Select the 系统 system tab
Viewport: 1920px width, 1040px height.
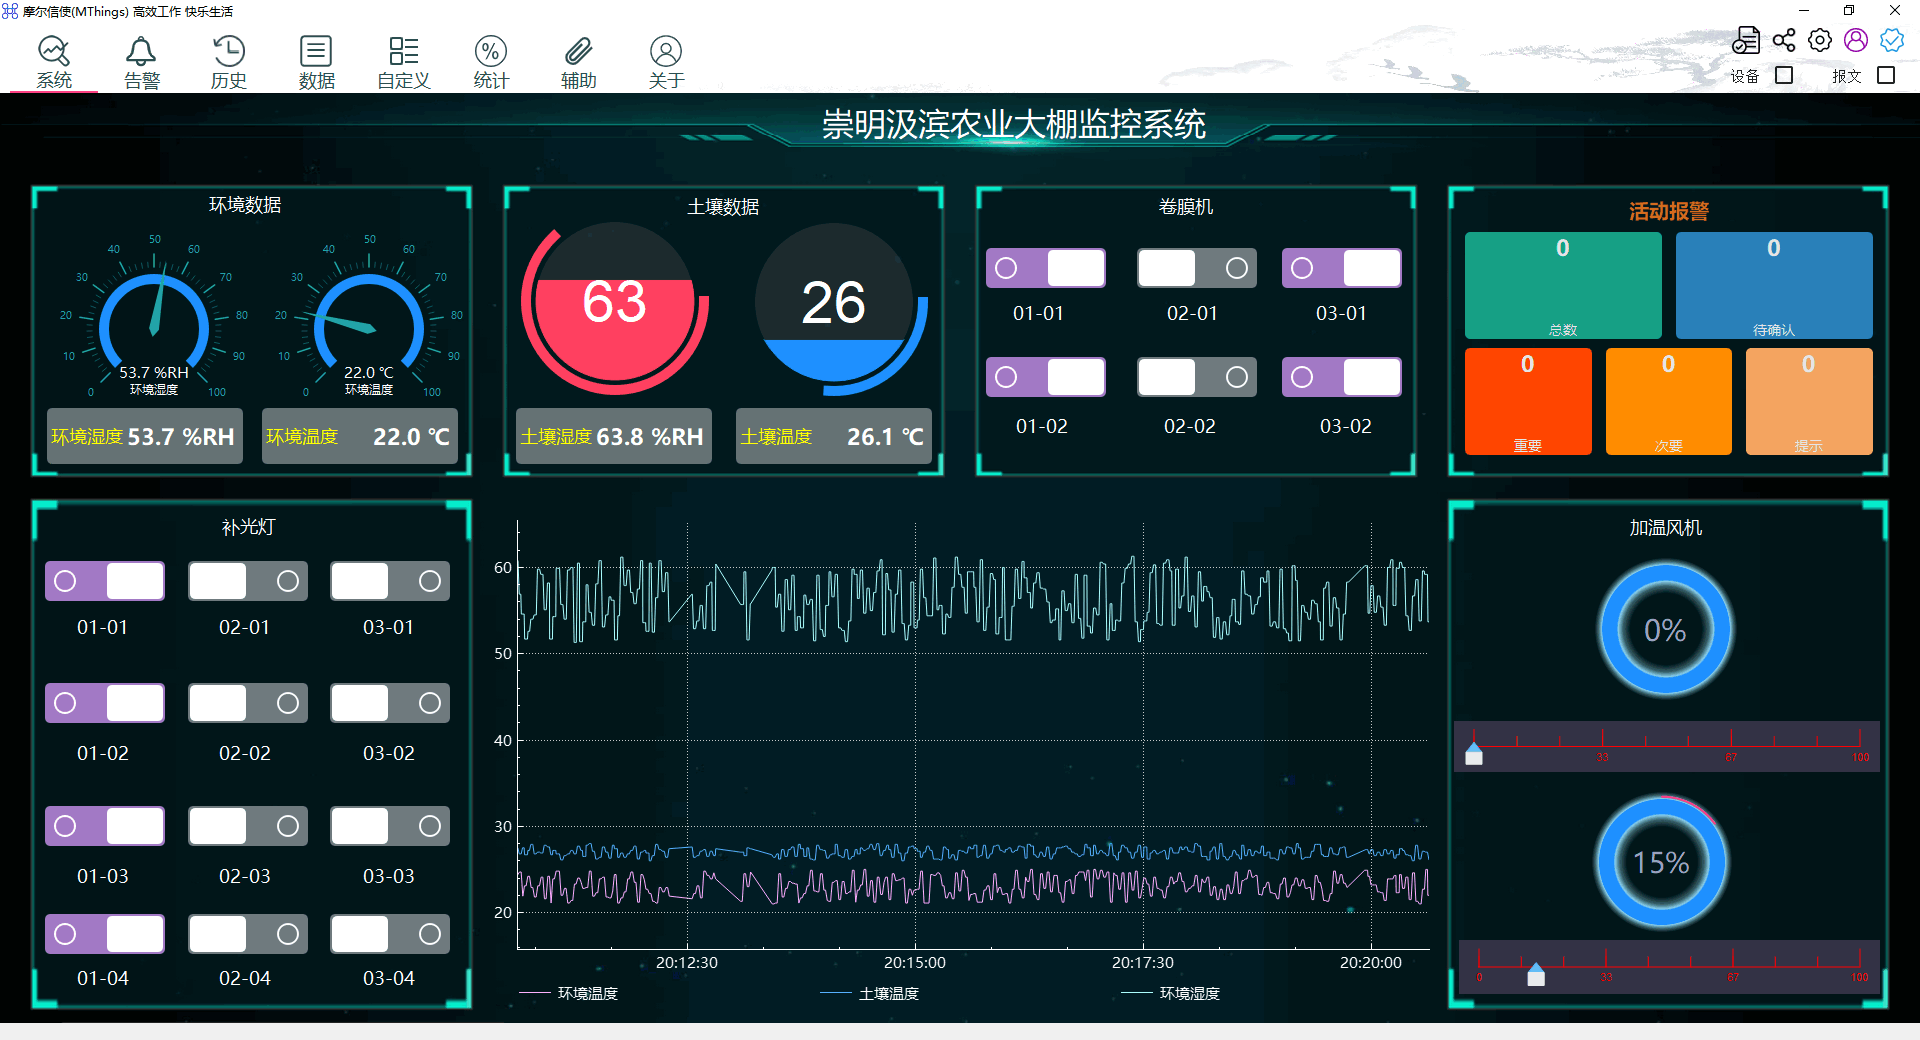coord(54,60)
